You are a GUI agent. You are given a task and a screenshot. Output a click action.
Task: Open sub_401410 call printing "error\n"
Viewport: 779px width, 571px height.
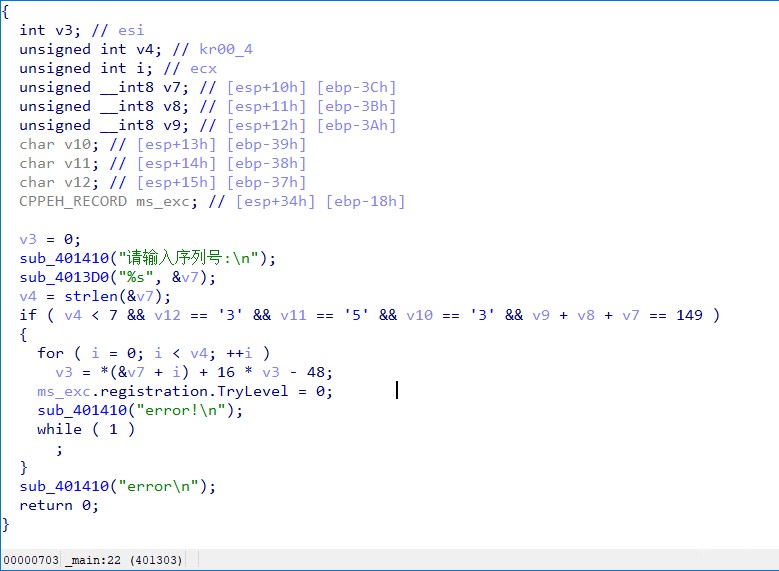click(118, 486)
